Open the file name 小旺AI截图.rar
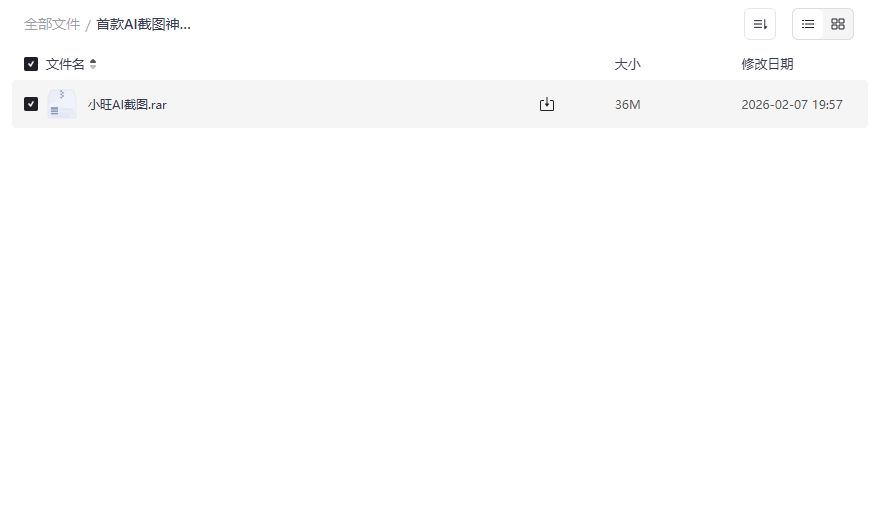This screenshot has width=878, height=519. (x=127, y=104)
